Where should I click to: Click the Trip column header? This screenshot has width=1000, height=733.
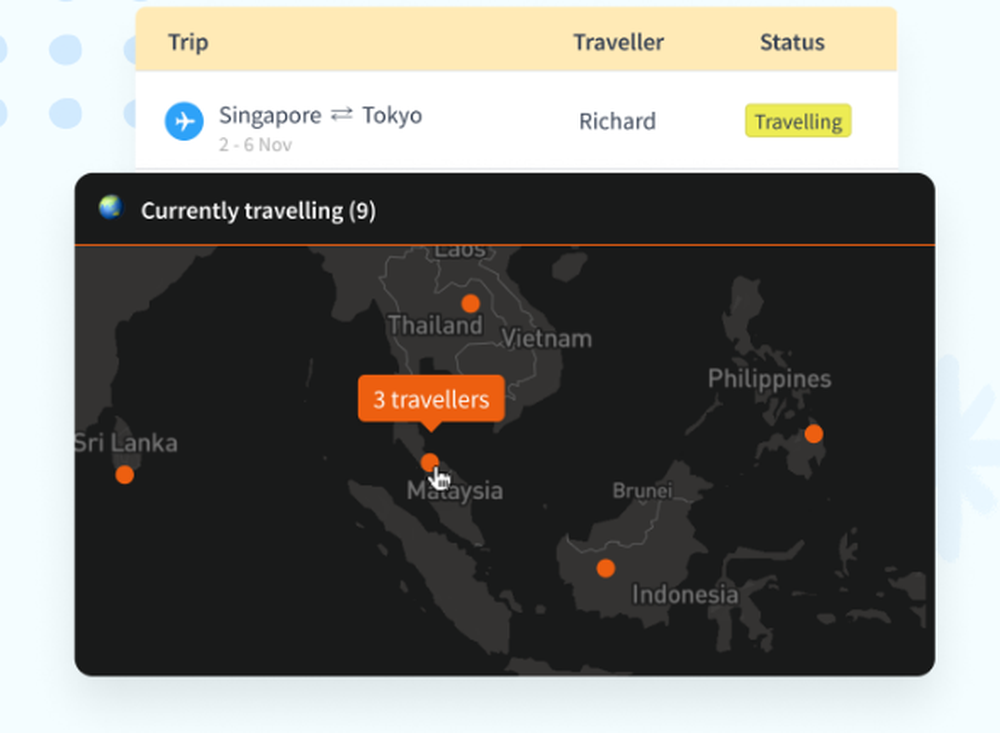point(188,42)
